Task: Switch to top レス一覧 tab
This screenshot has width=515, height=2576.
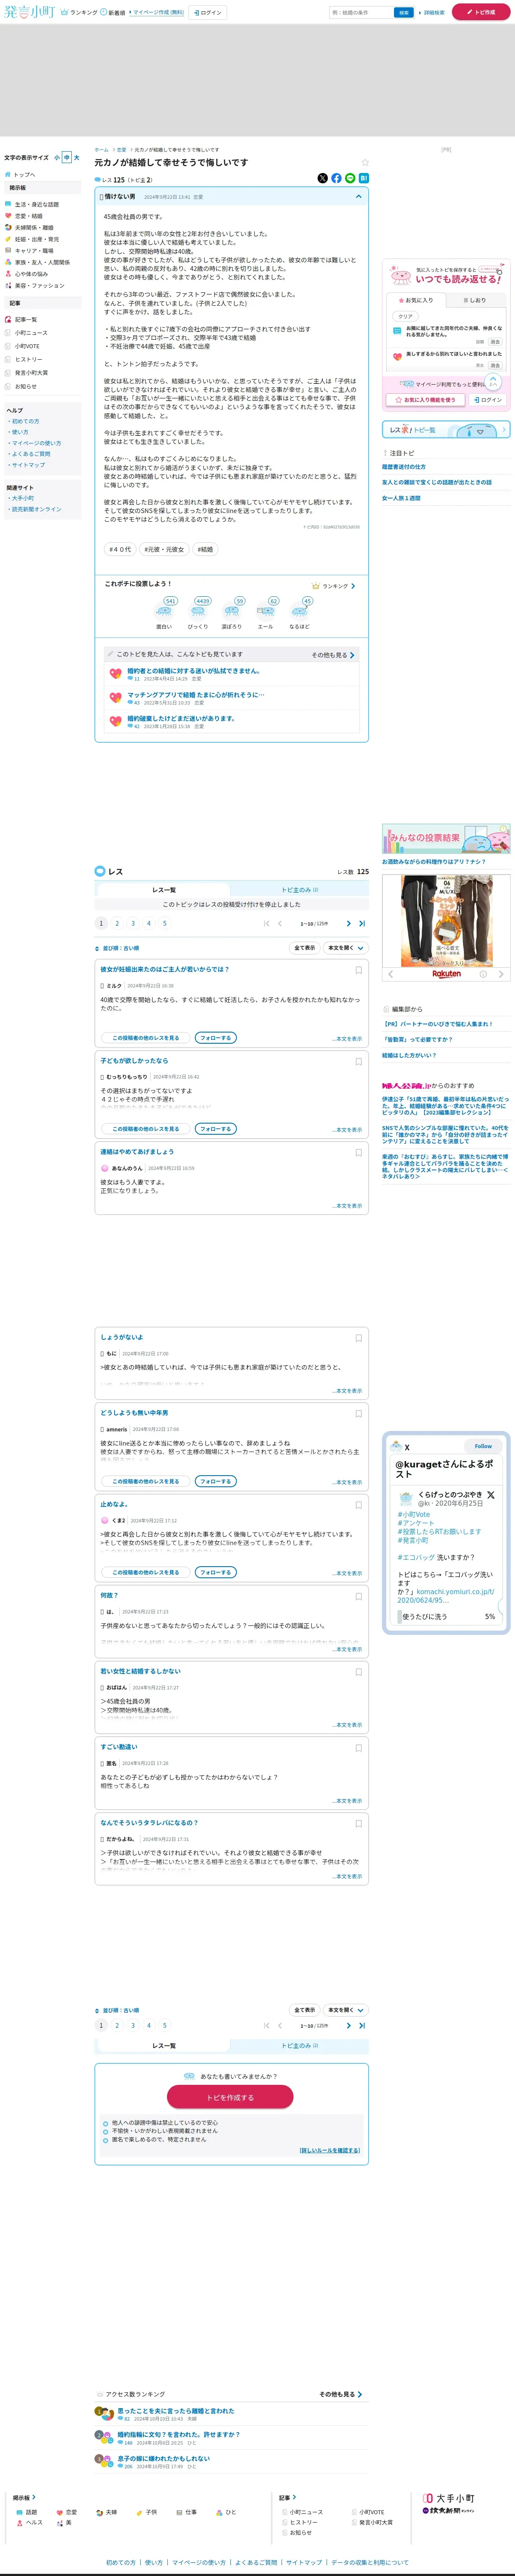Action: pos(164,890)
